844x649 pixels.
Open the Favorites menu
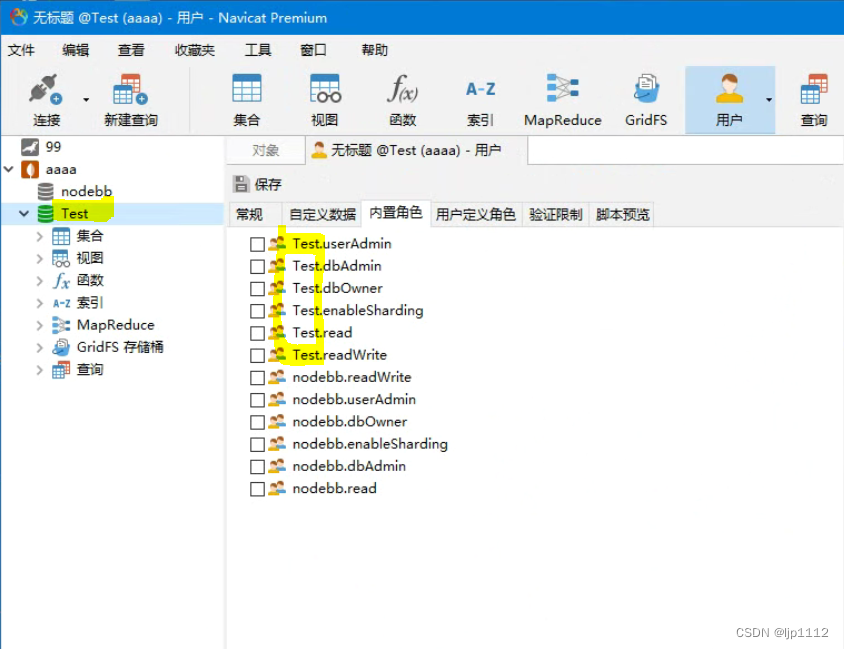[x=195, y=50]
